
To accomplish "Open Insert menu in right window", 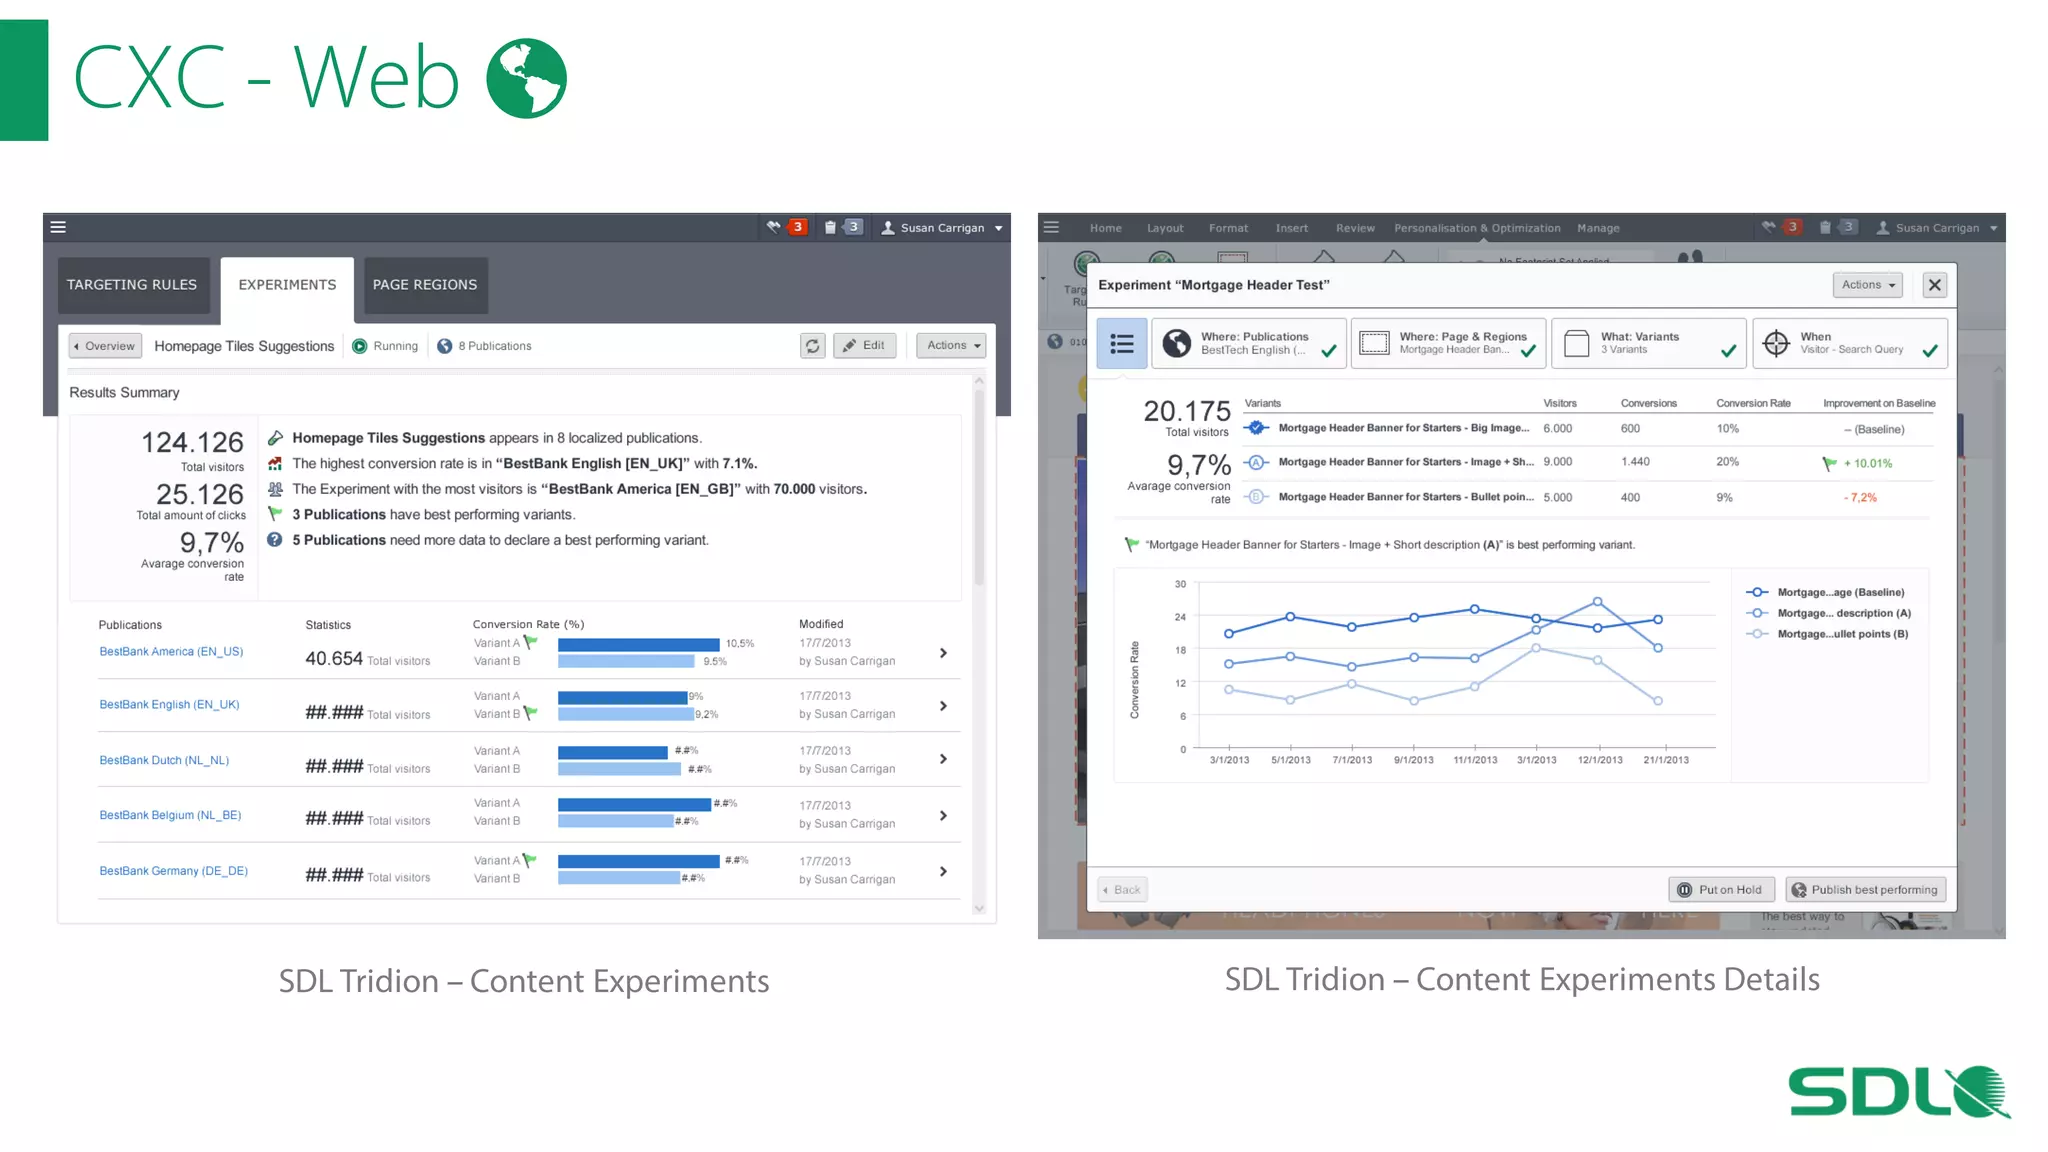I will tap(1291, 228).
